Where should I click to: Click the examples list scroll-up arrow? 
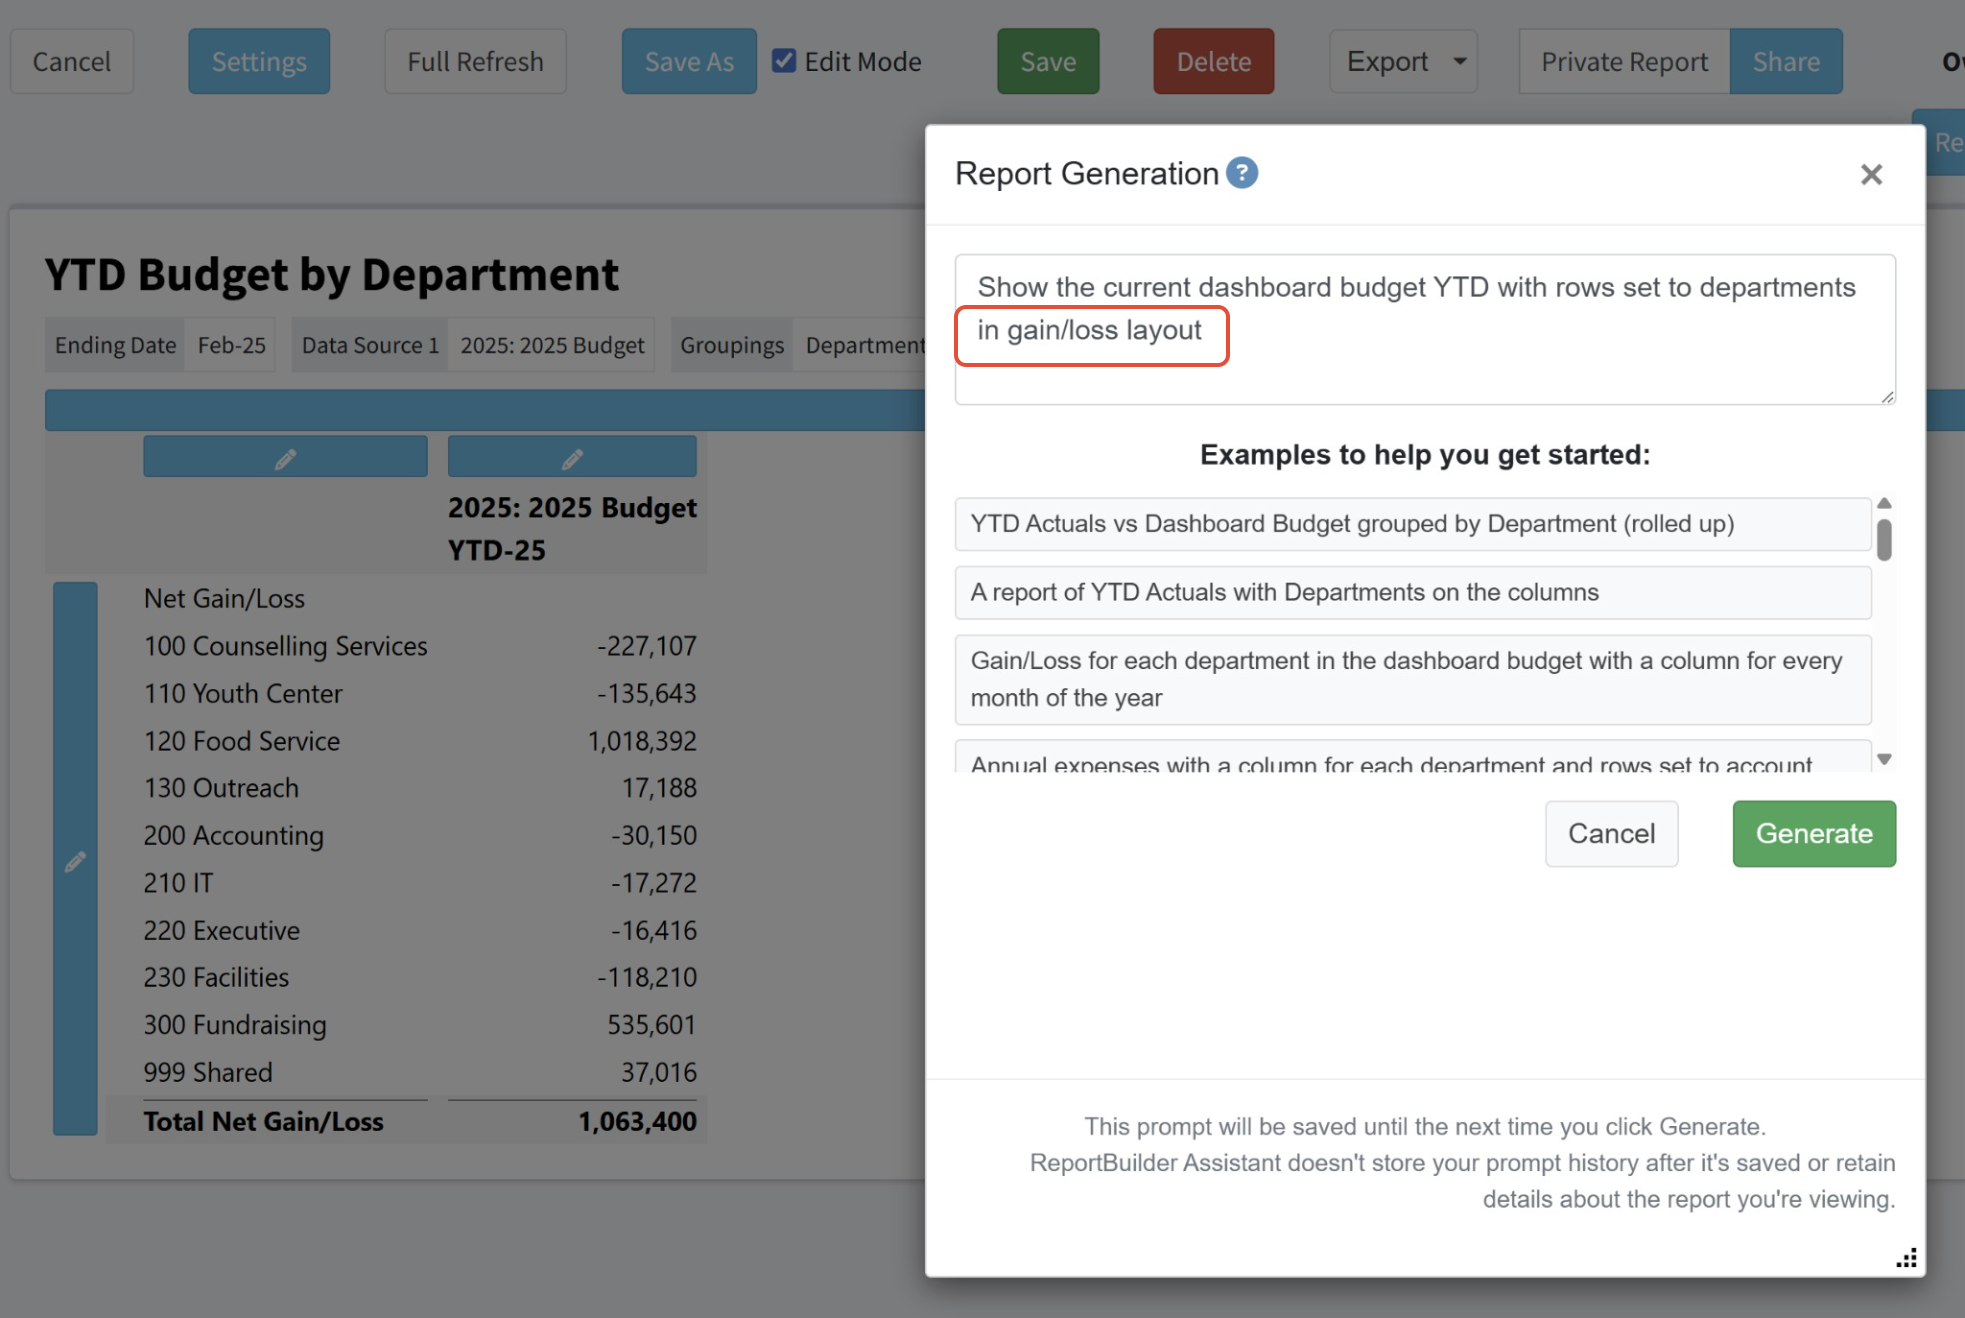pos(1884,504)
